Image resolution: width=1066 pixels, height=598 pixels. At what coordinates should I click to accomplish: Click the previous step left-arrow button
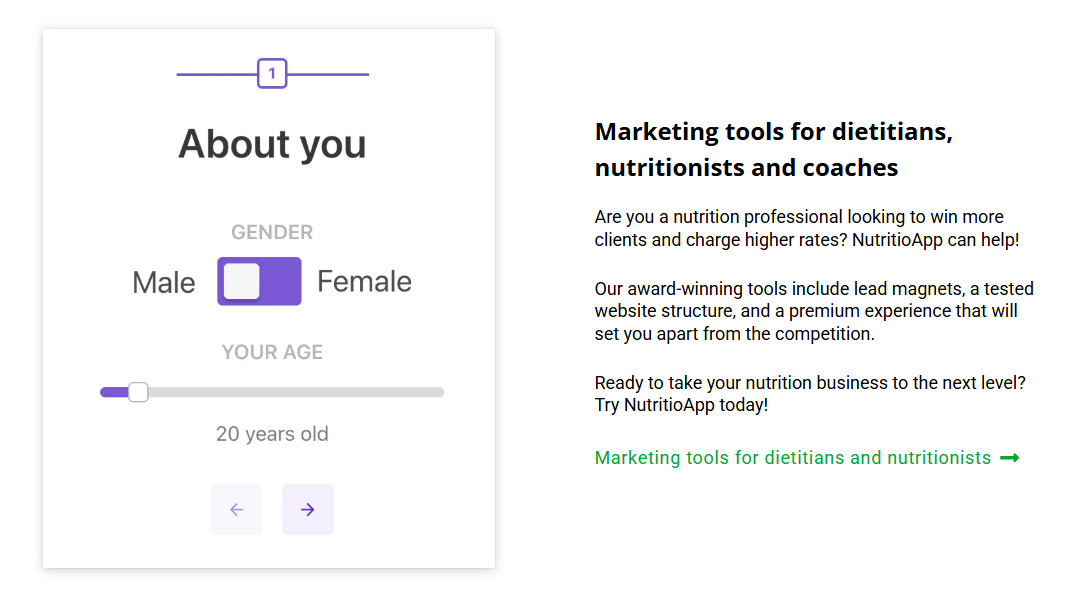(236, 510)
